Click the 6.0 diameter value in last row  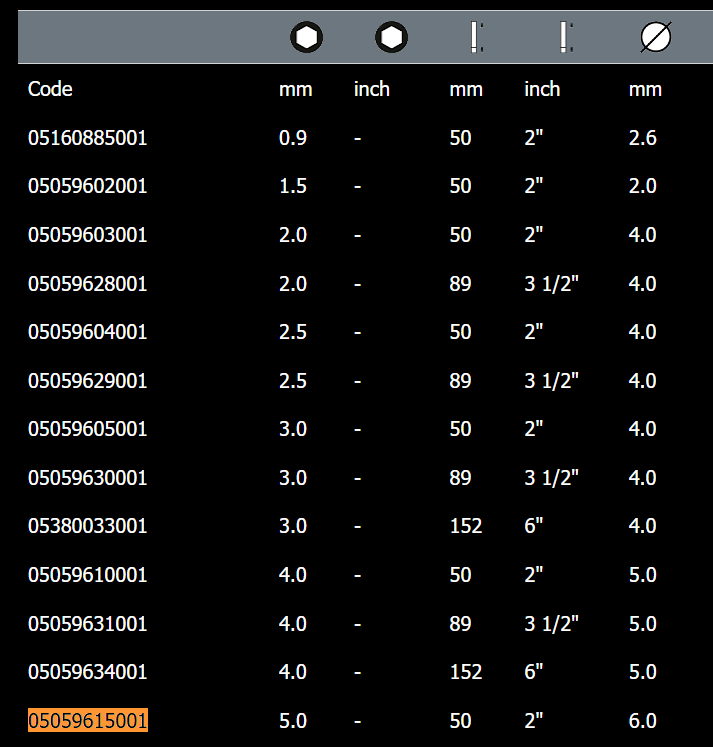coord(643,721)
